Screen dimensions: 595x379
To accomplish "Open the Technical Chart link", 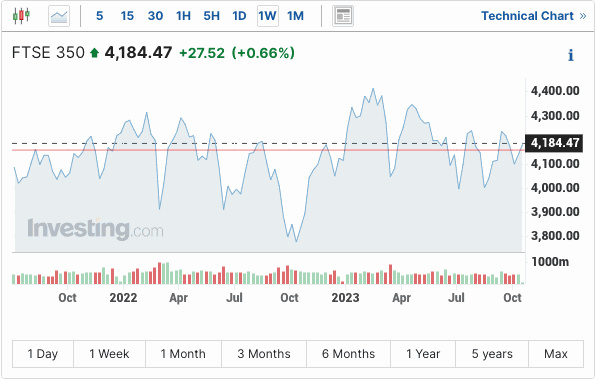I will pyautogui.click(x=534, y=16).
